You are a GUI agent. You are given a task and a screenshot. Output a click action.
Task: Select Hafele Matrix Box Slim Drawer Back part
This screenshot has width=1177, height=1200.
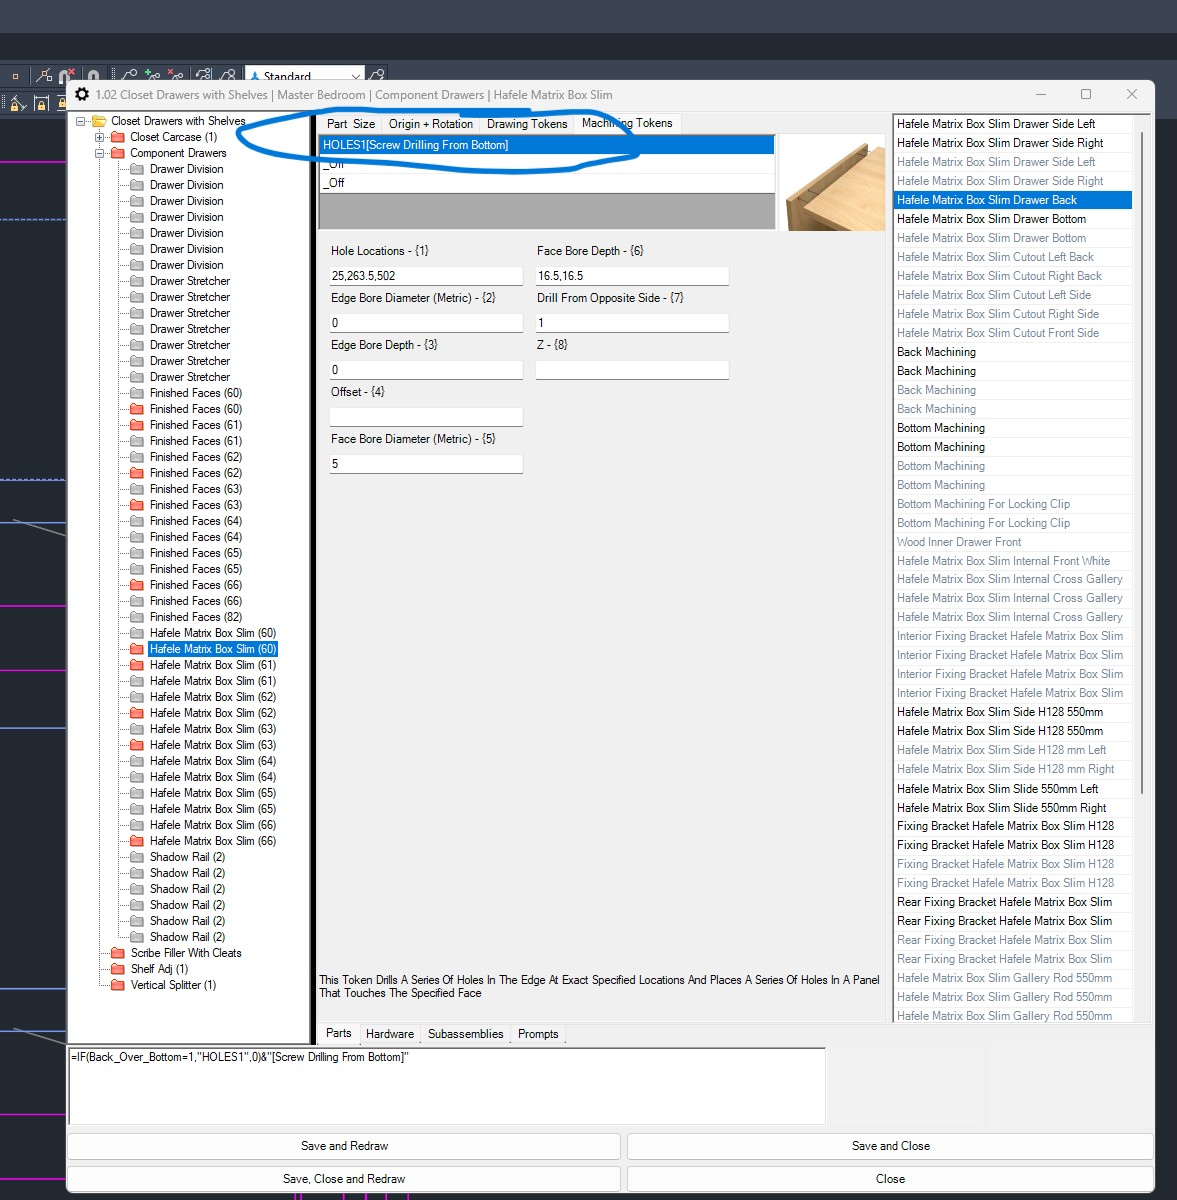coord(1012,200)
